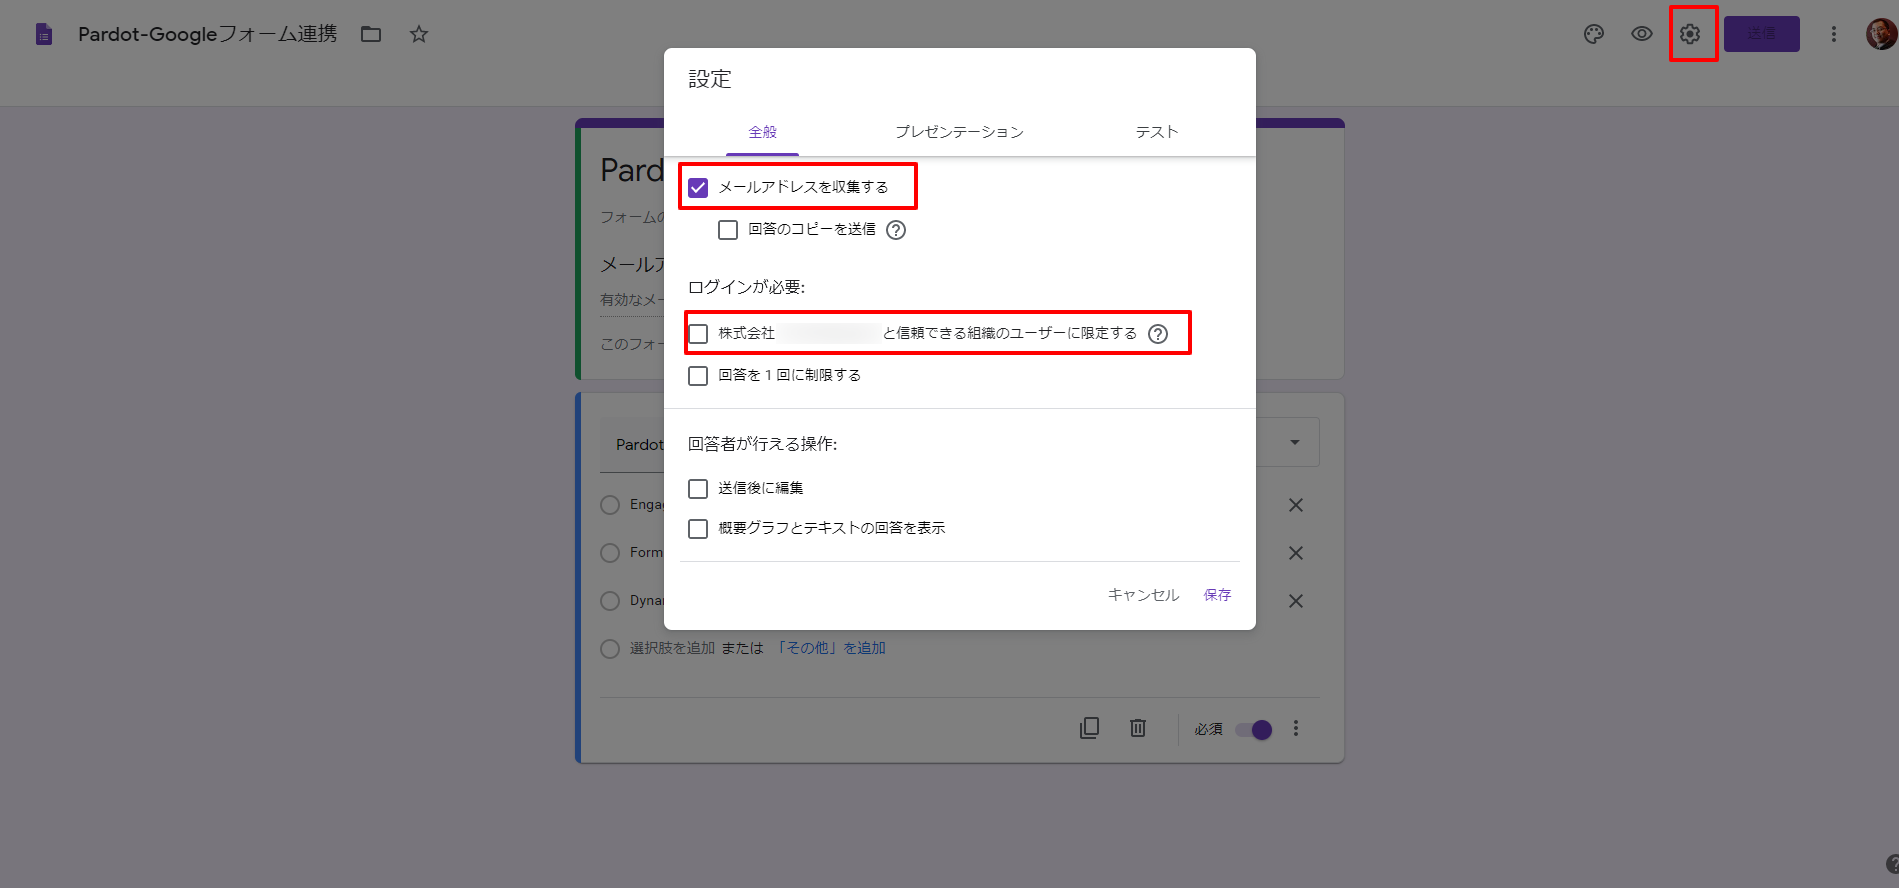Open the settings gear icon
This screenshot has height=888, width=1899.
1690,34
